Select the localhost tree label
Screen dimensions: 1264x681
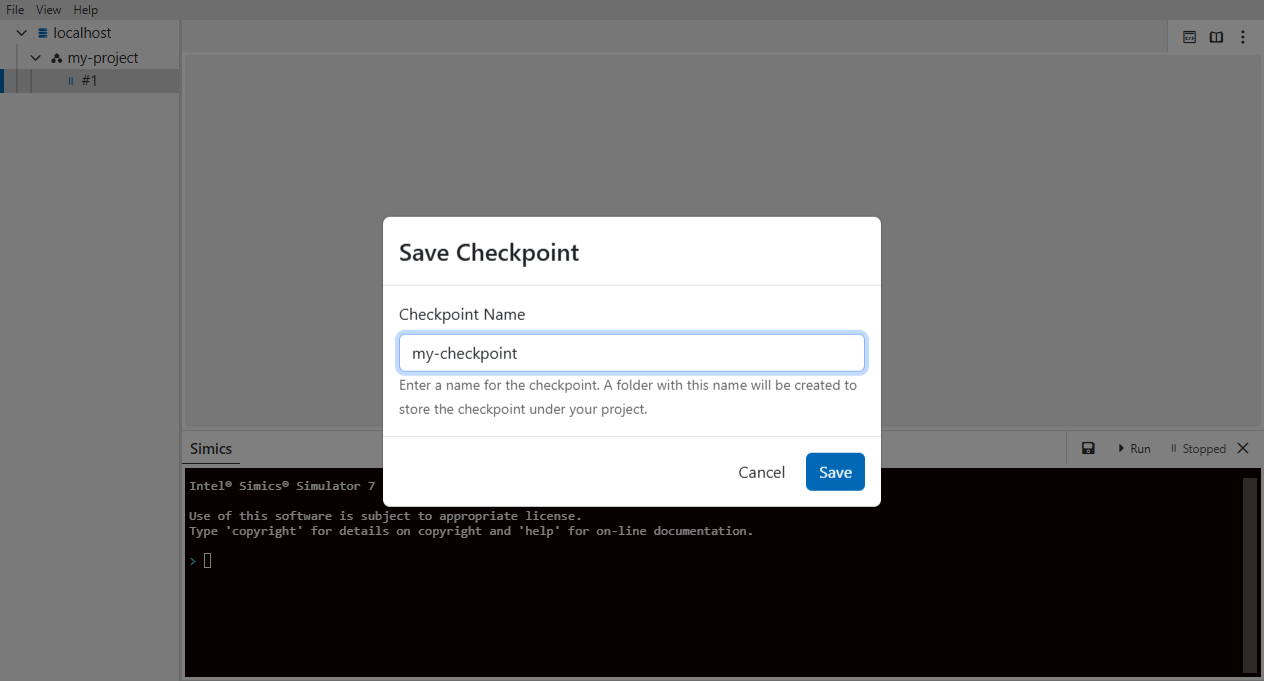pyautogui.click(x=82, y=33)
